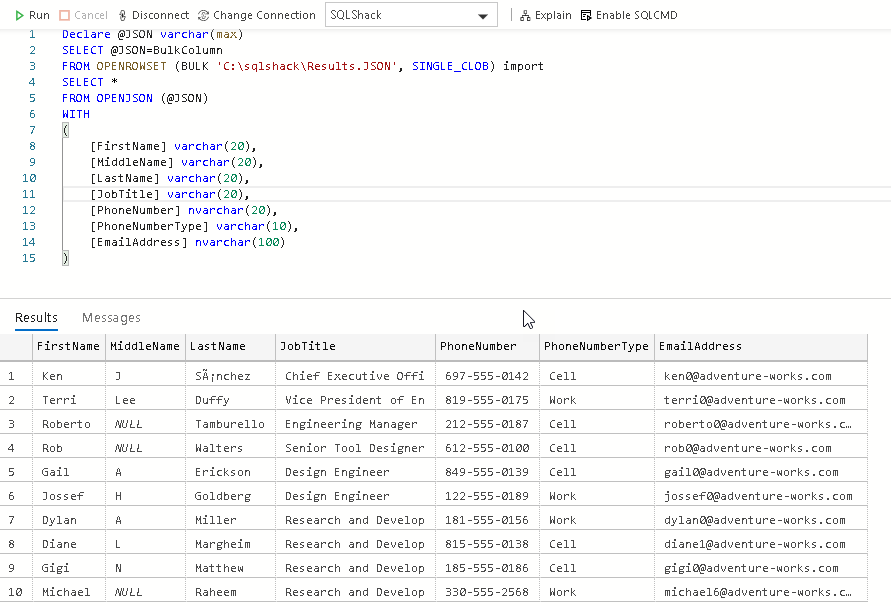Click the Explain query plan icon
The image size is (891, 606).
coord(526,15)
